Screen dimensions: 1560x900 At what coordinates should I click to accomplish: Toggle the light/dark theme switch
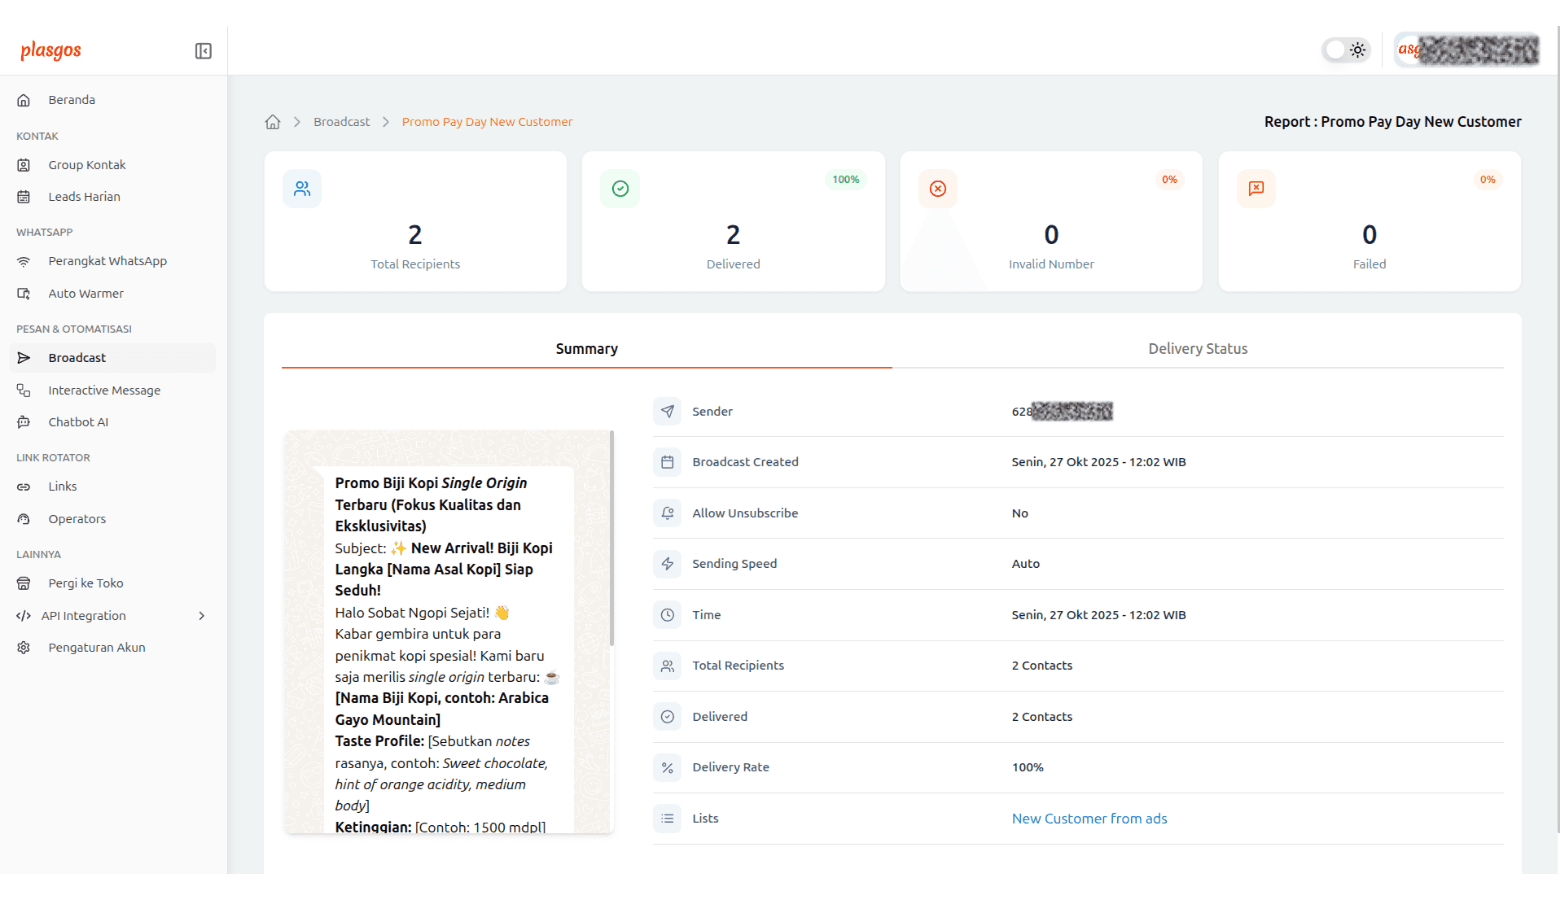(1346, 50)
